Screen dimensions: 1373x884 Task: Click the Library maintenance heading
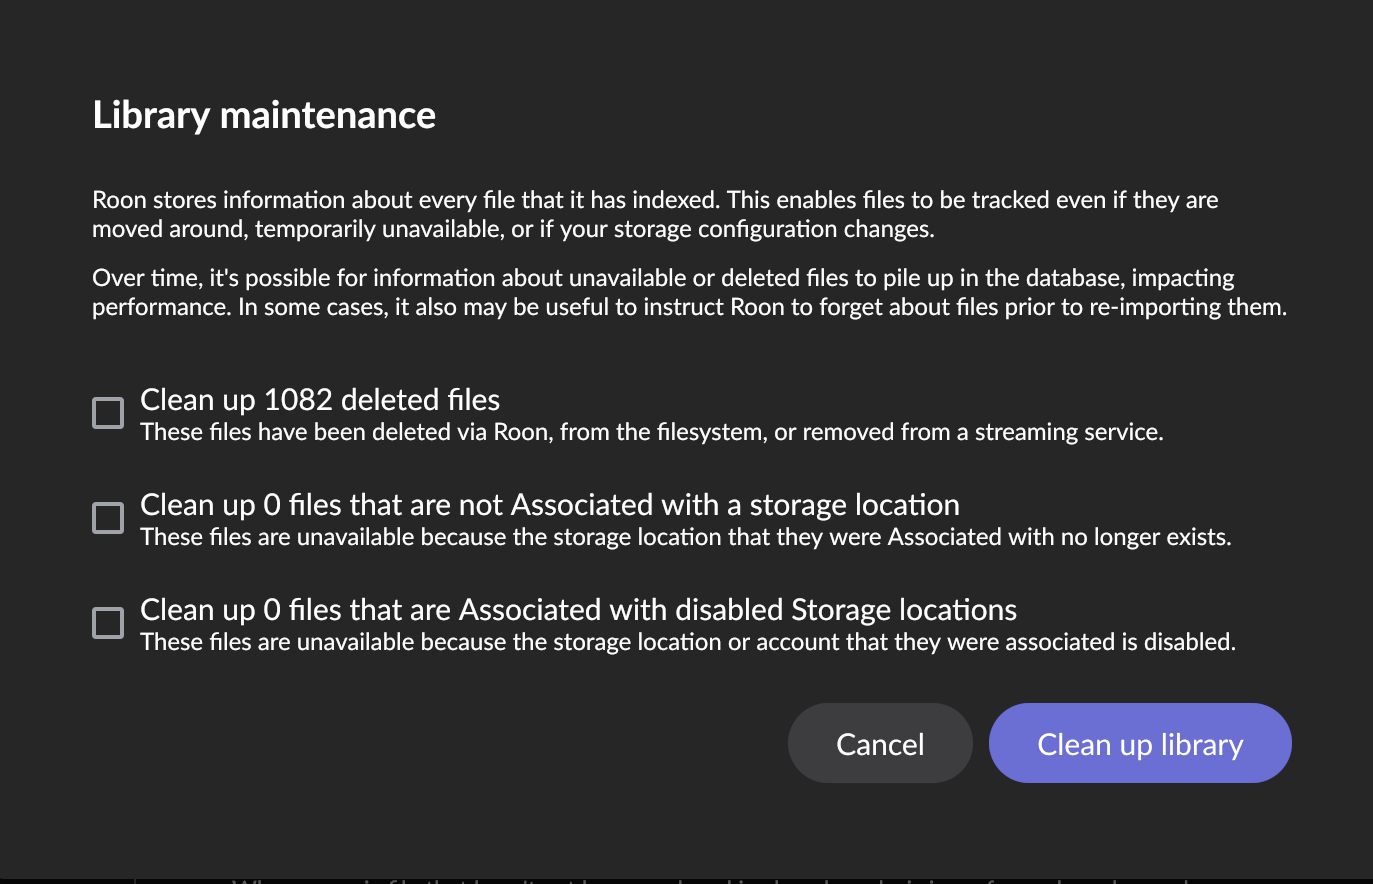click(x=264, y=115)
